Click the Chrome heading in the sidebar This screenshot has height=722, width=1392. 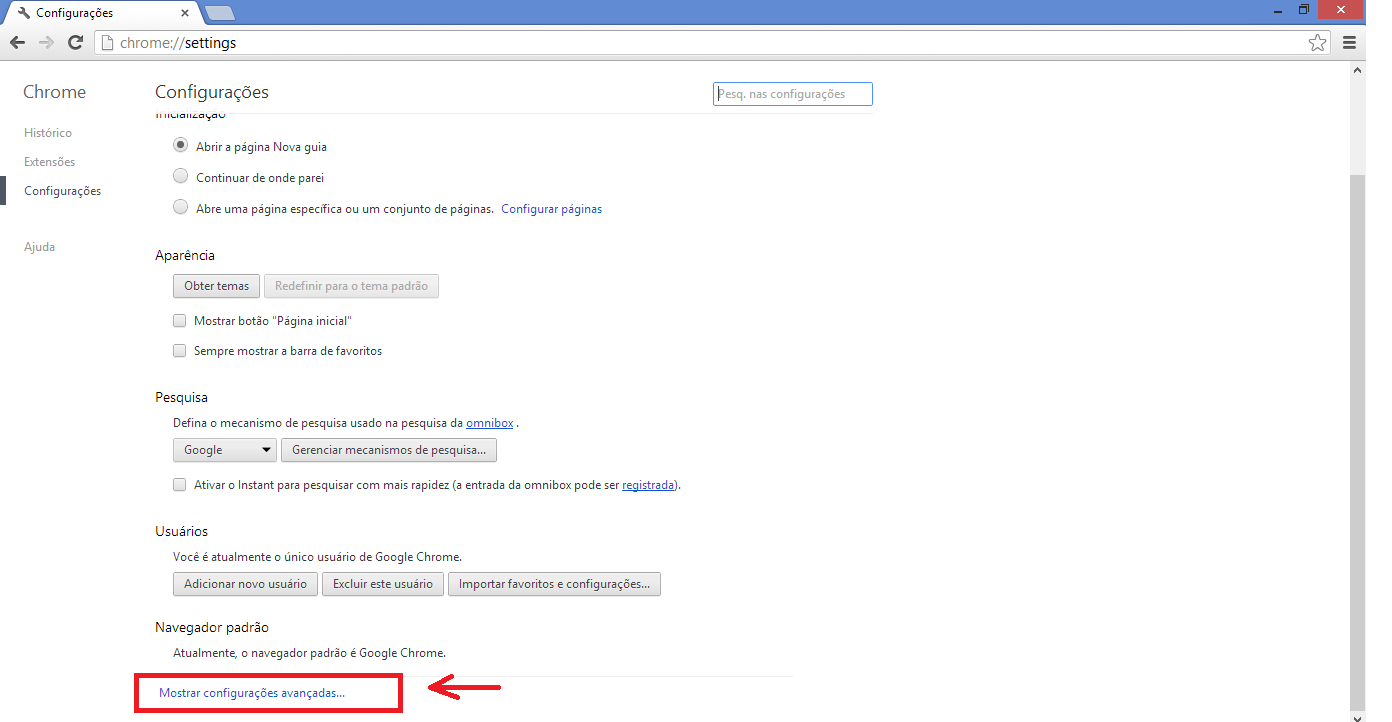point(55,92)
